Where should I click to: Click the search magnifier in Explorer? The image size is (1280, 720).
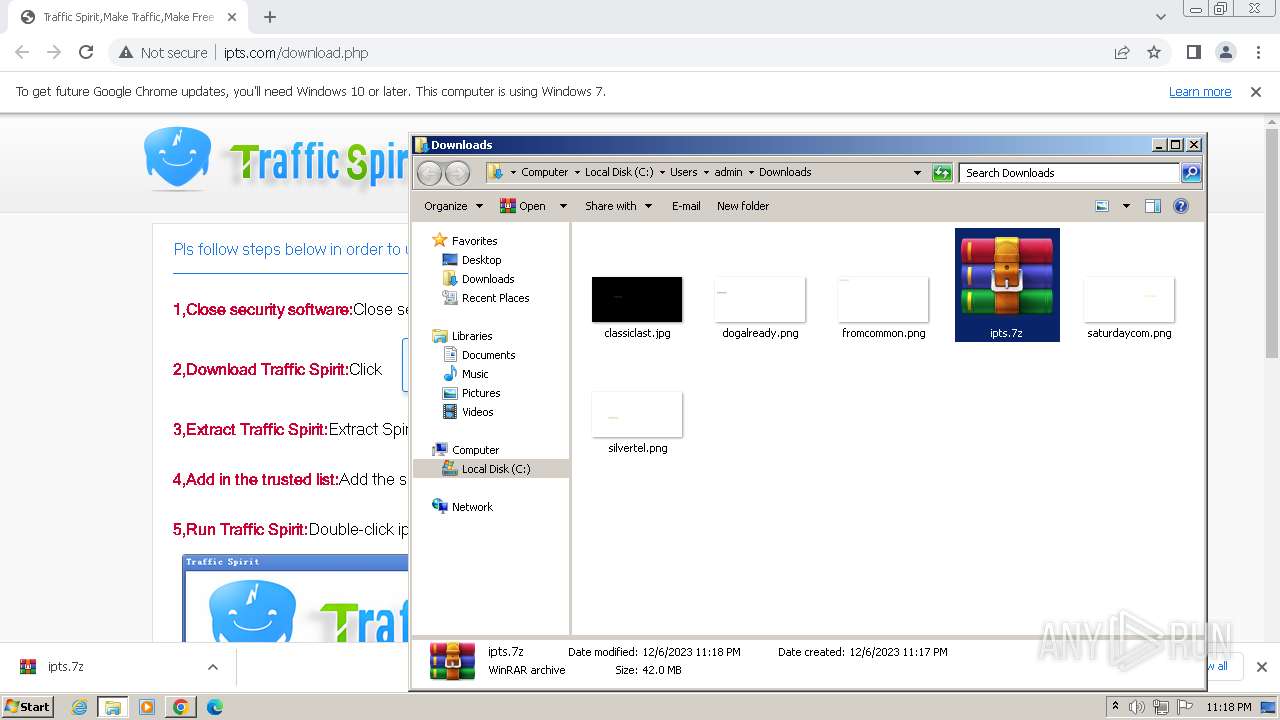1190,173
